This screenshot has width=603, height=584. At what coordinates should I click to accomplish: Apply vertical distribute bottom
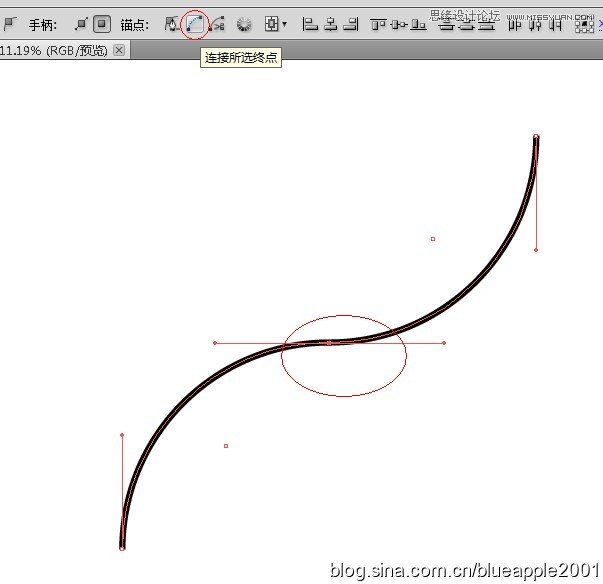[x=486, y=25]
